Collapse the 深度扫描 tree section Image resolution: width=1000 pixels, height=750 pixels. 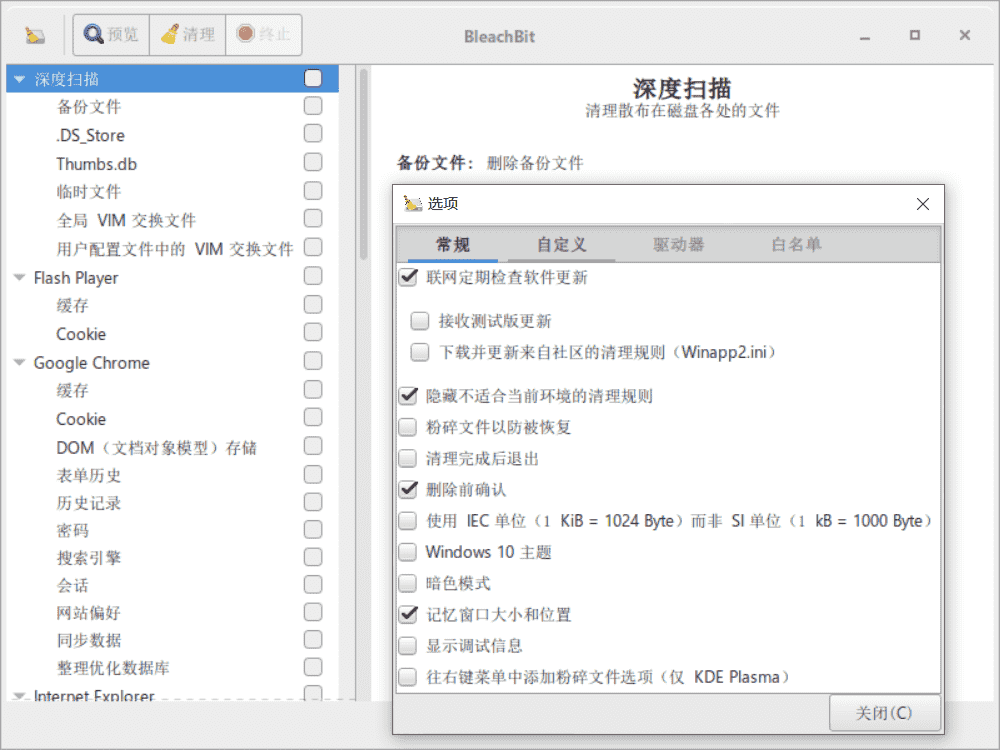18,78
